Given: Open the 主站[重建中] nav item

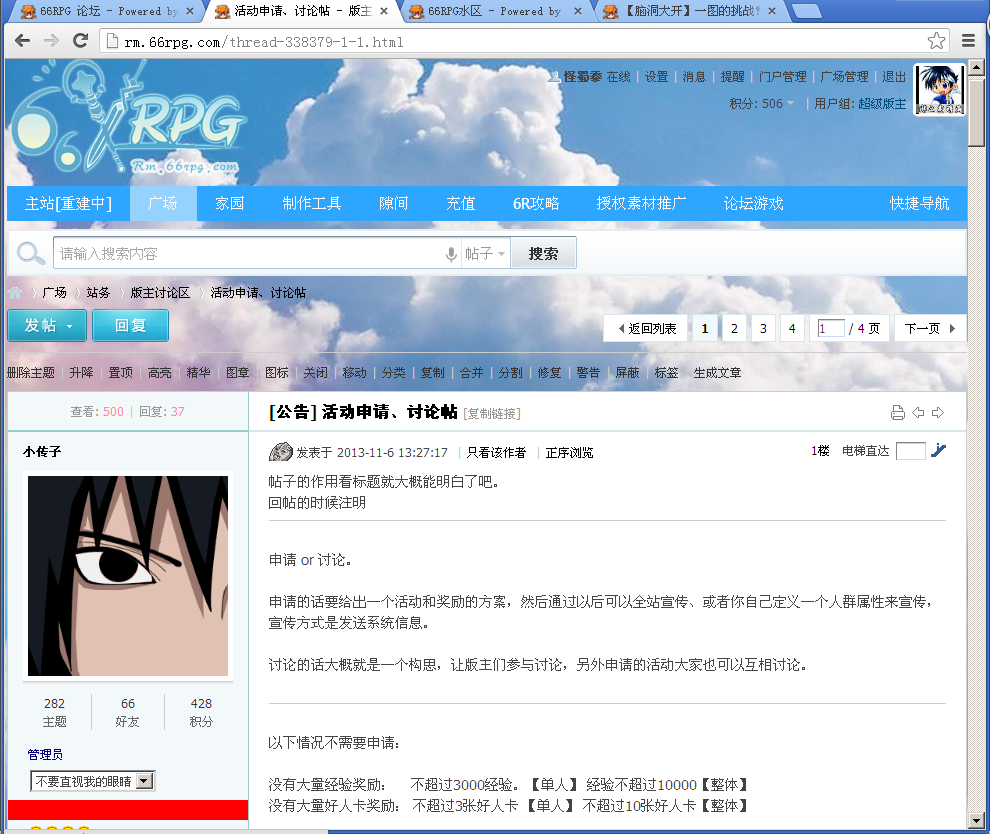Looking at the screenshot, I should 68,203.
